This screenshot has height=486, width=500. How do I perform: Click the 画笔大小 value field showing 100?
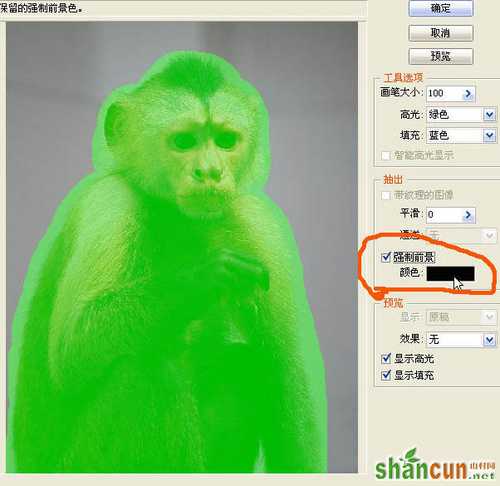click(x=444, y=94)
